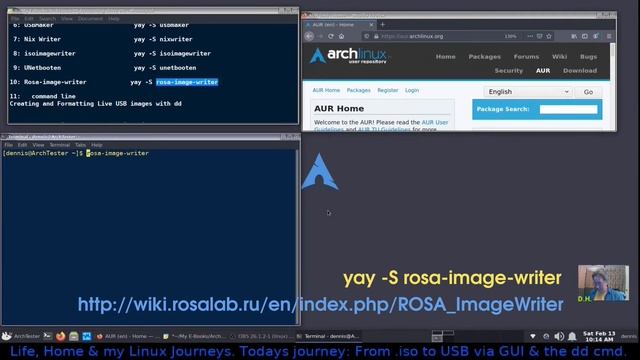
Task: Open Tabs menu in Terminal window
Action: (x=80, y=145)
